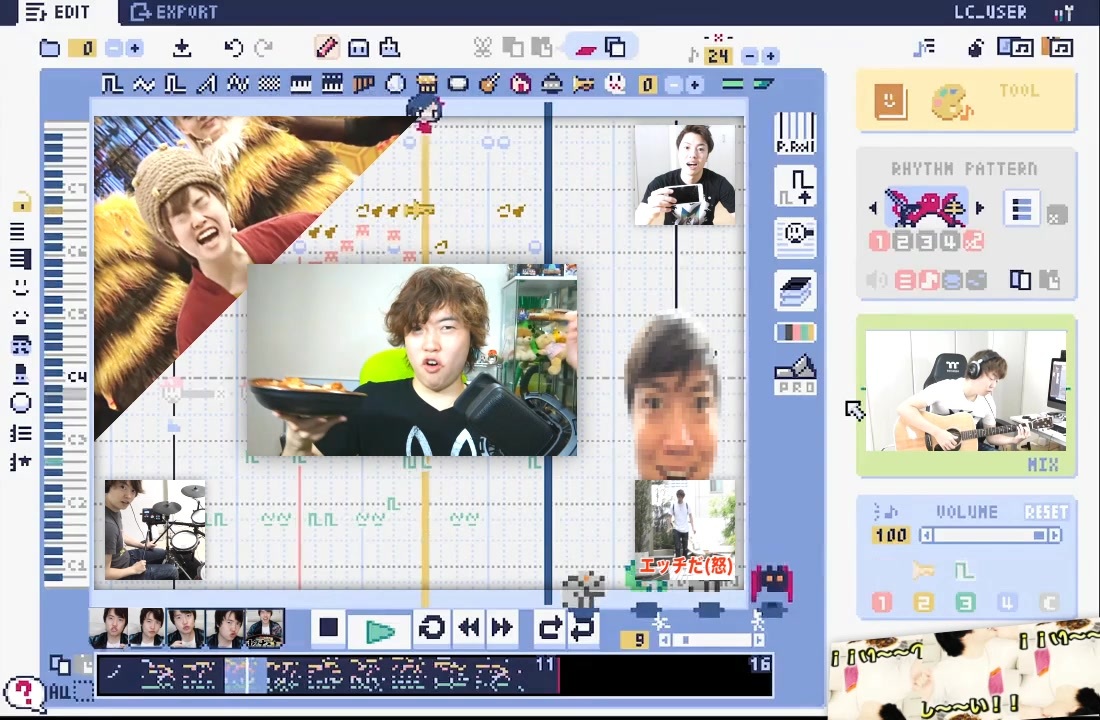Increase song slot number with plus
This screenshot has height=720, width=1100.
(134, 48)
